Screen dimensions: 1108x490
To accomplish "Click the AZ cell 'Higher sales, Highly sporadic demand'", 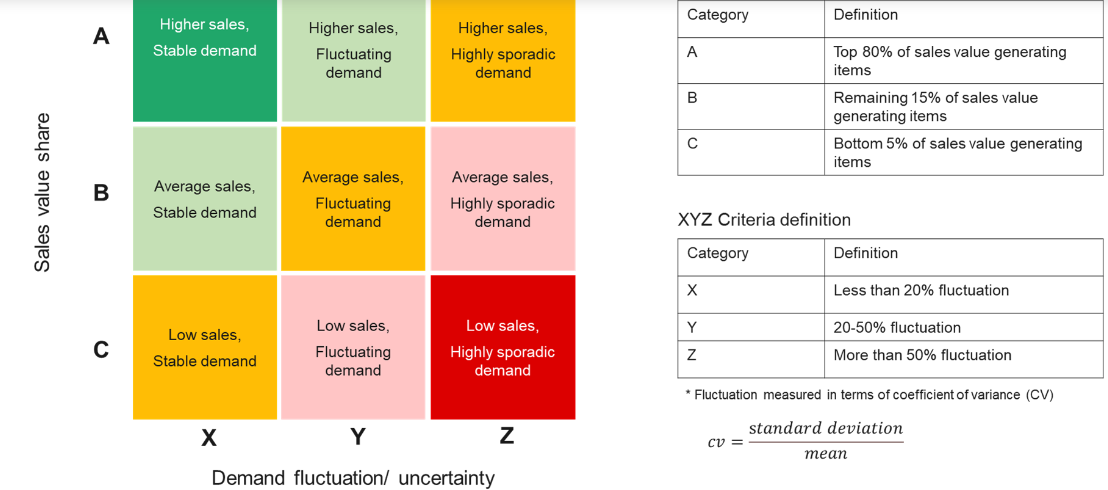I will (502, 61).
